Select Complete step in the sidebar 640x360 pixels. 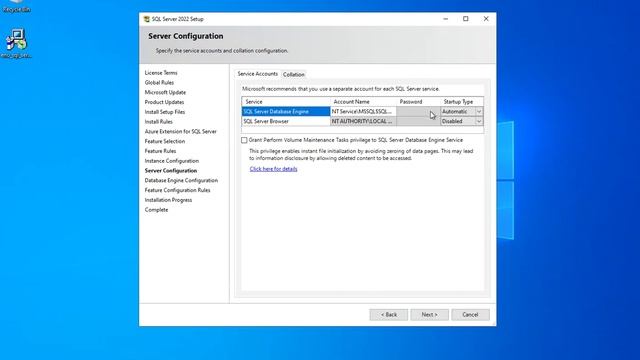156,210
